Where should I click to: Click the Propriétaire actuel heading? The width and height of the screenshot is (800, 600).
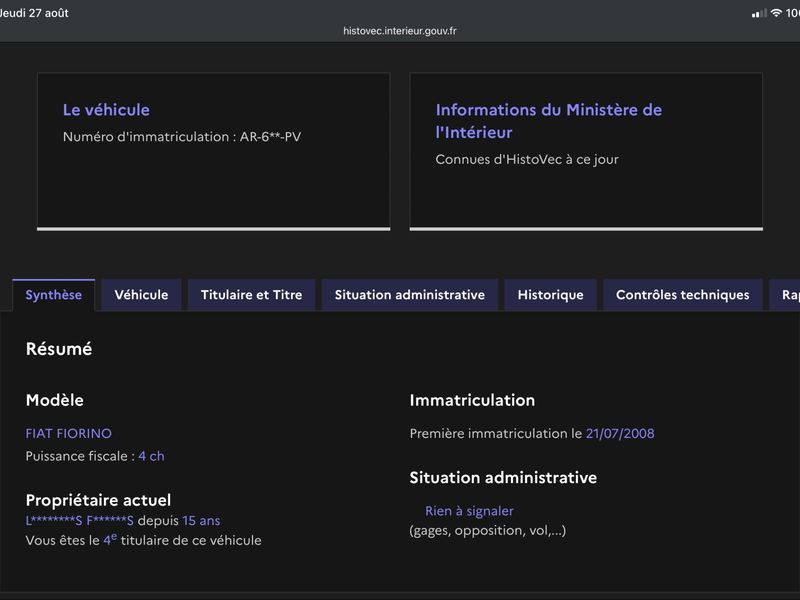[98, 500]
